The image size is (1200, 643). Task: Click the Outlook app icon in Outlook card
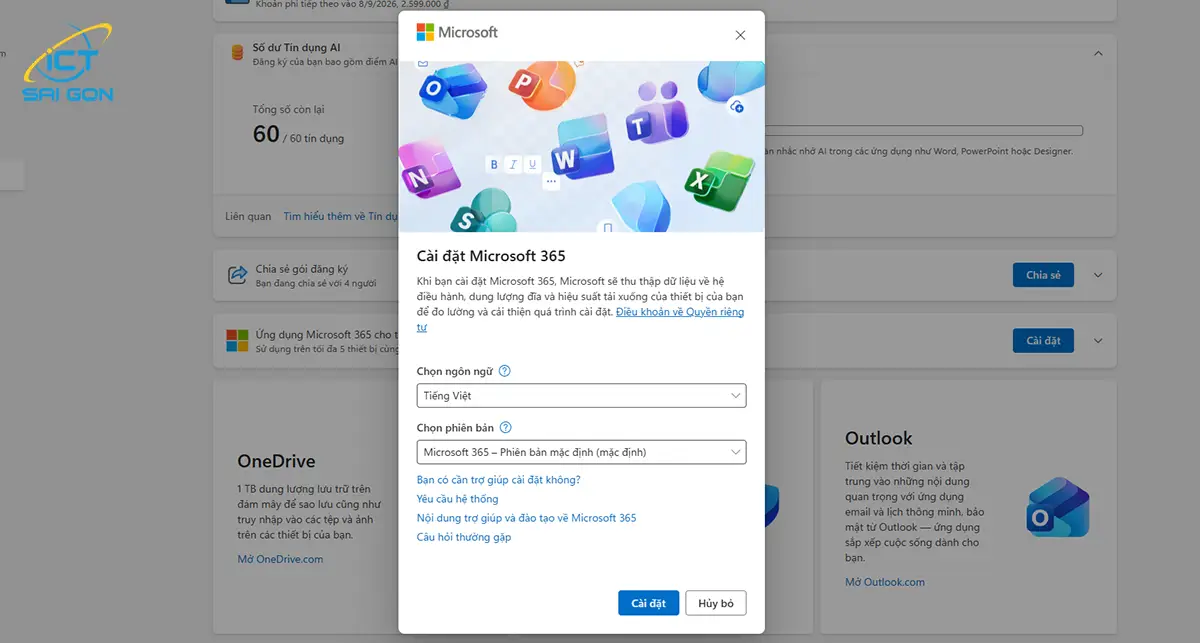click(x=1057, y=508)
